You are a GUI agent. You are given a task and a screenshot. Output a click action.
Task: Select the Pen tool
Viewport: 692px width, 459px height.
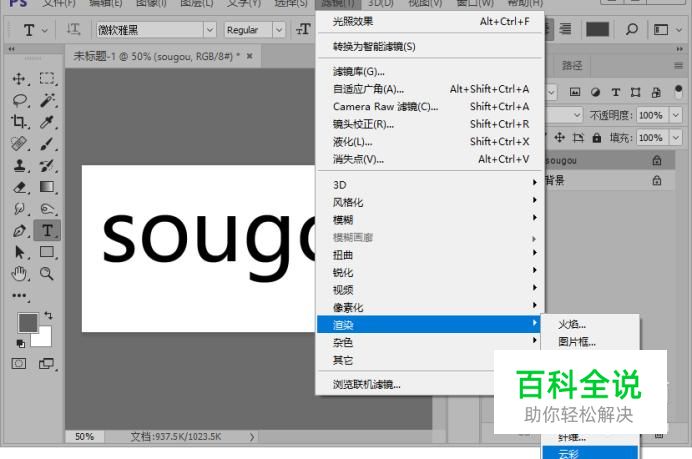coord(19,230)
